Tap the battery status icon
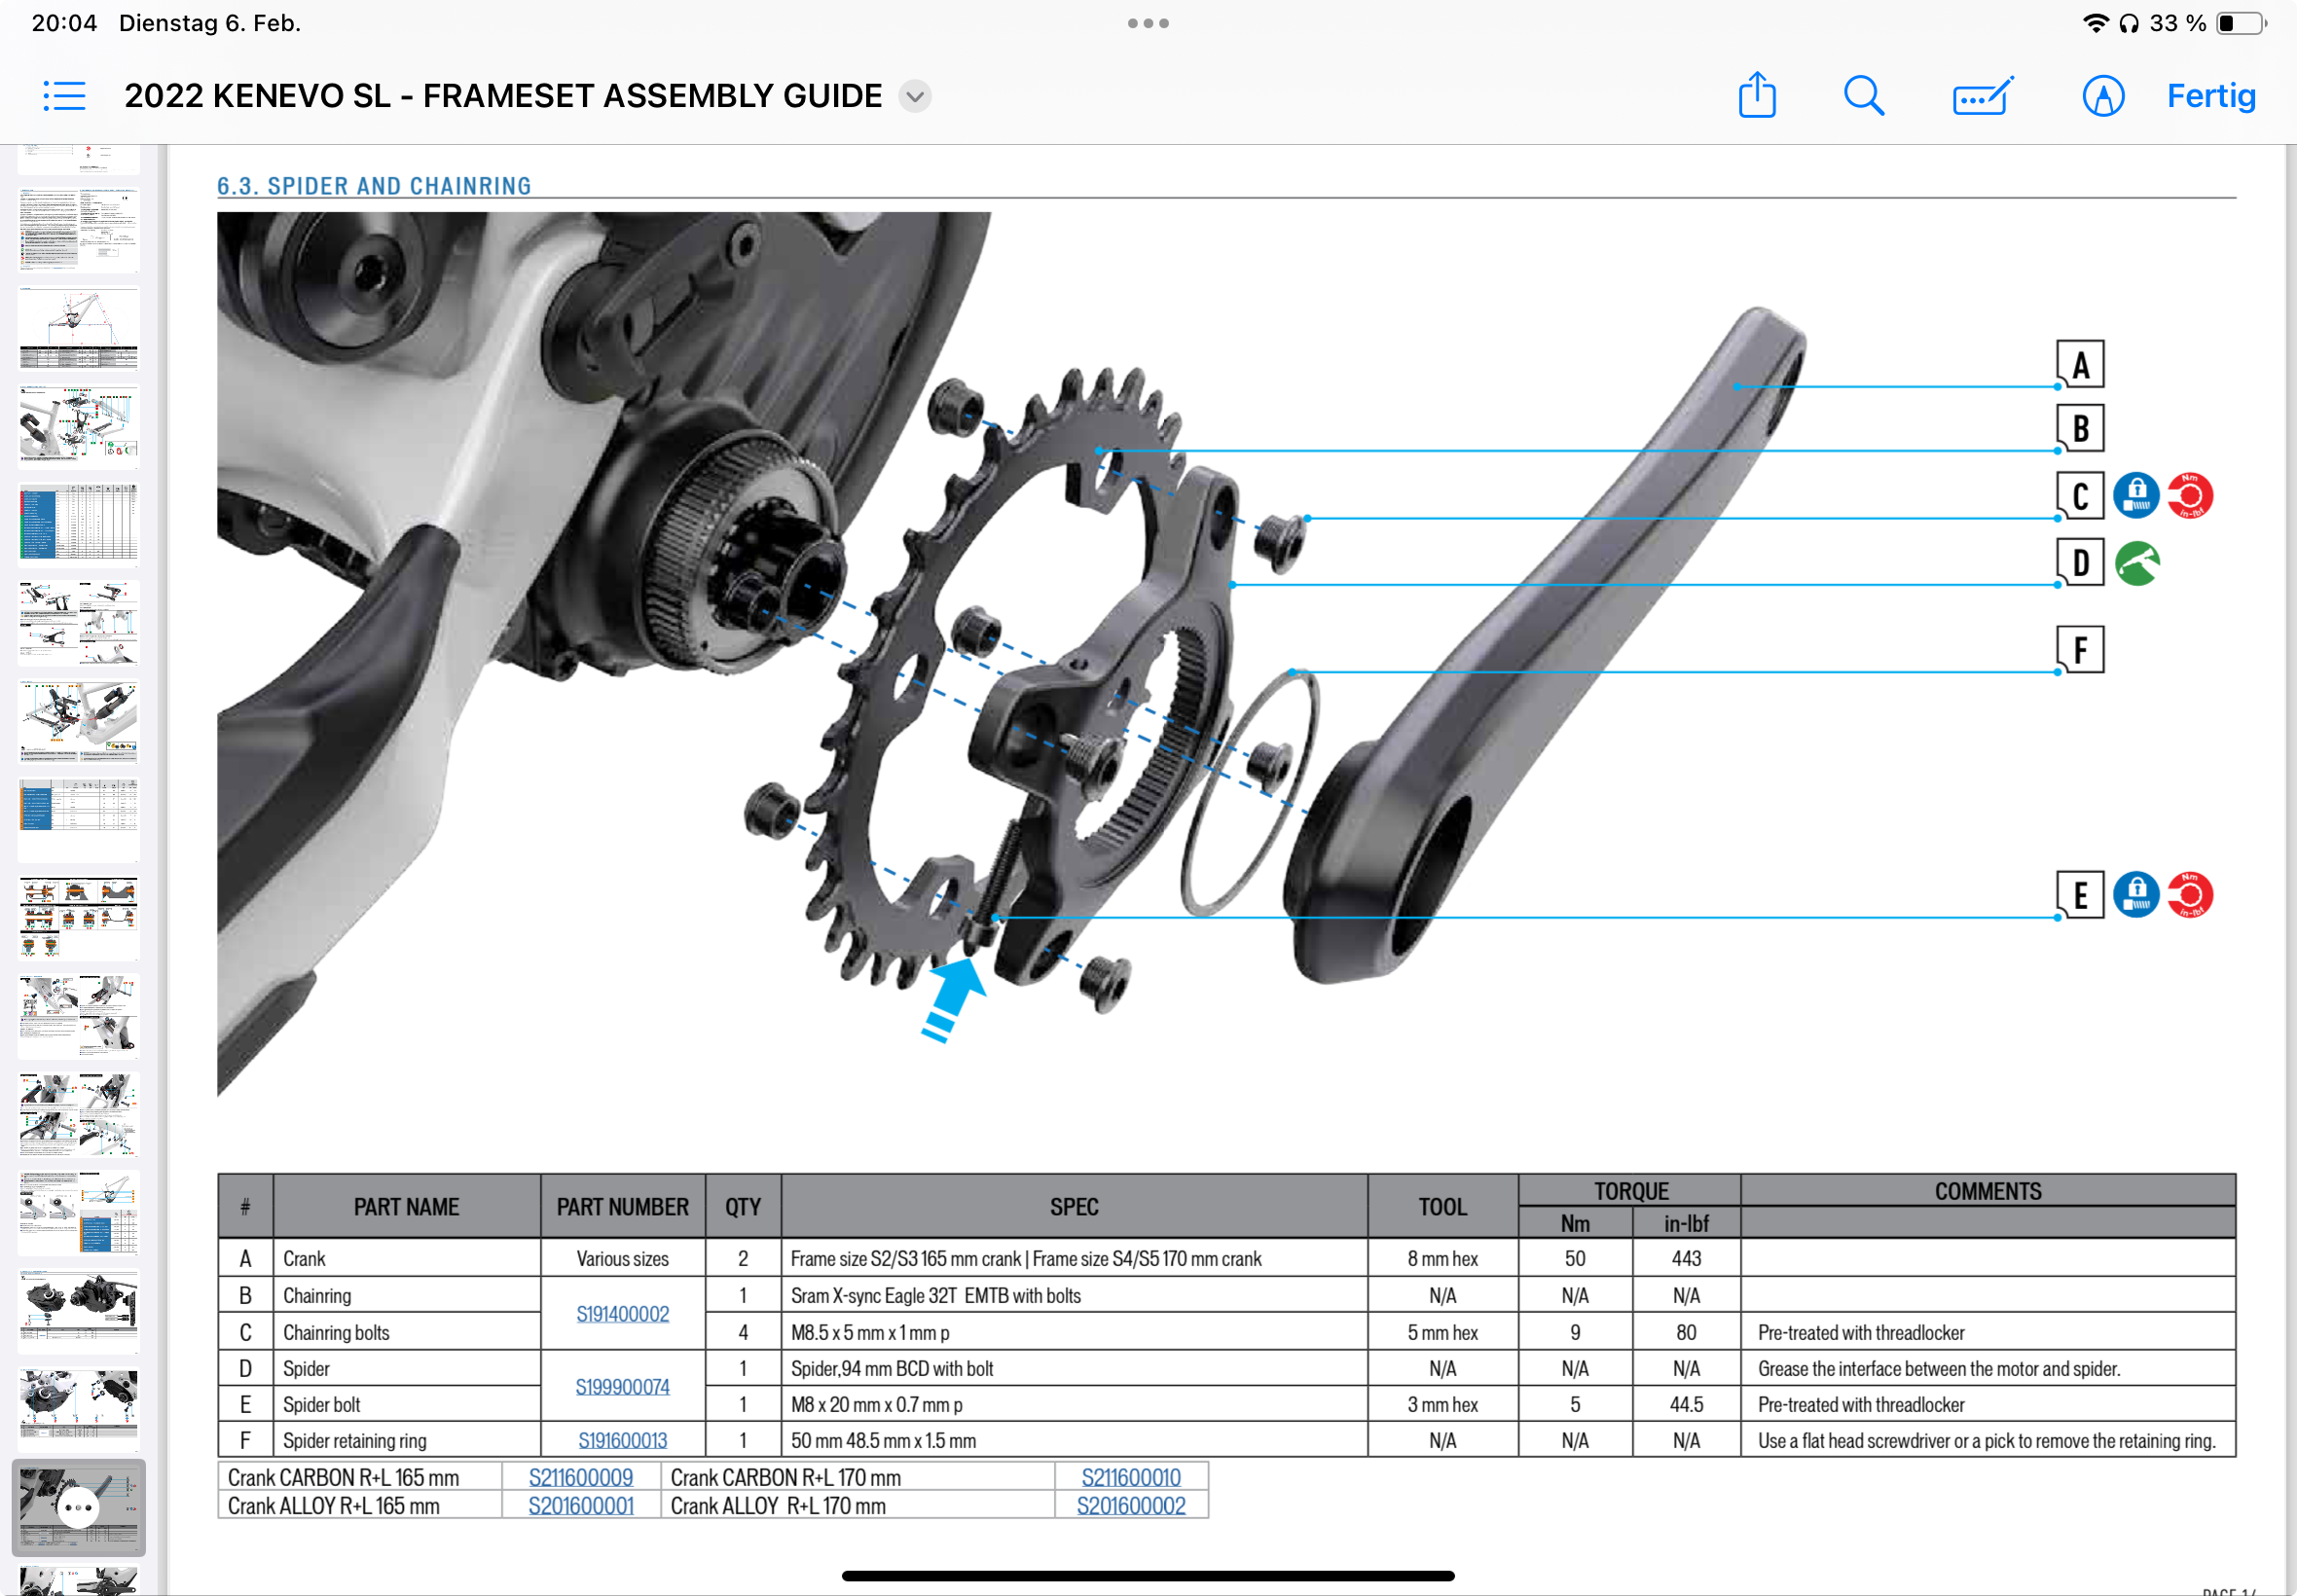 [x=2241, y=23]
